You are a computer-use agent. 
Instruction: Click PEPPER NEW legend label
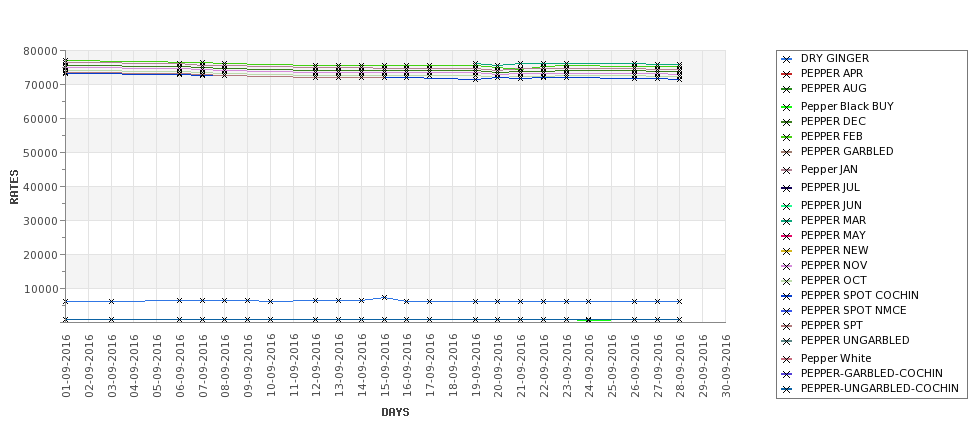pos(834,250)
